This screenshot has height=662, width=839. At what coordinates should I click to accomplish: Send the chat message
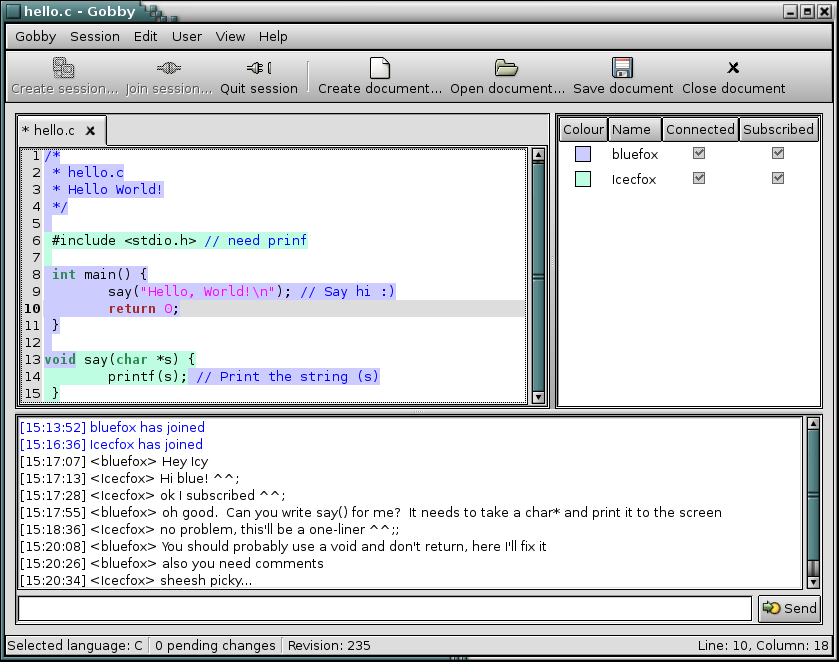click(x=789, y=608)
